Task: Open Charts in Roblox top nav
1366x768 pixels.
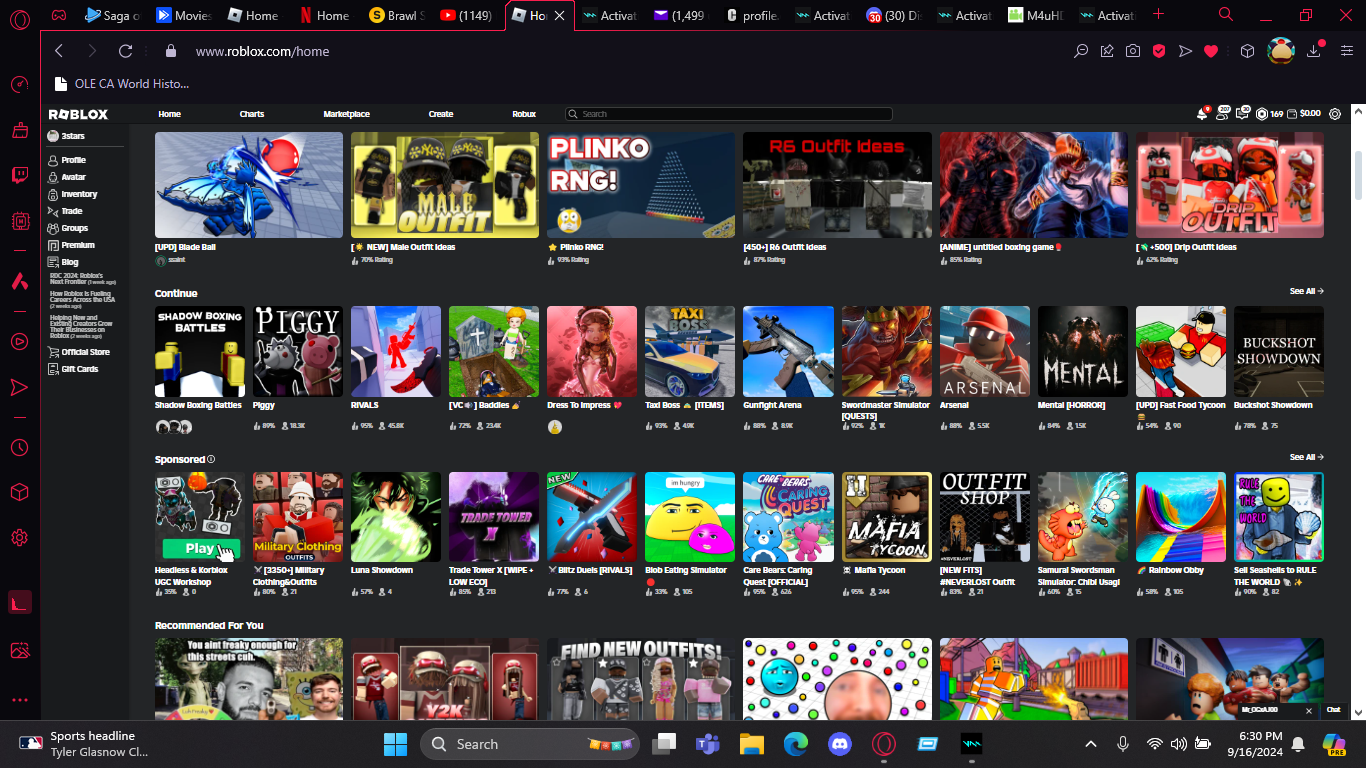Action: (252, 114)
